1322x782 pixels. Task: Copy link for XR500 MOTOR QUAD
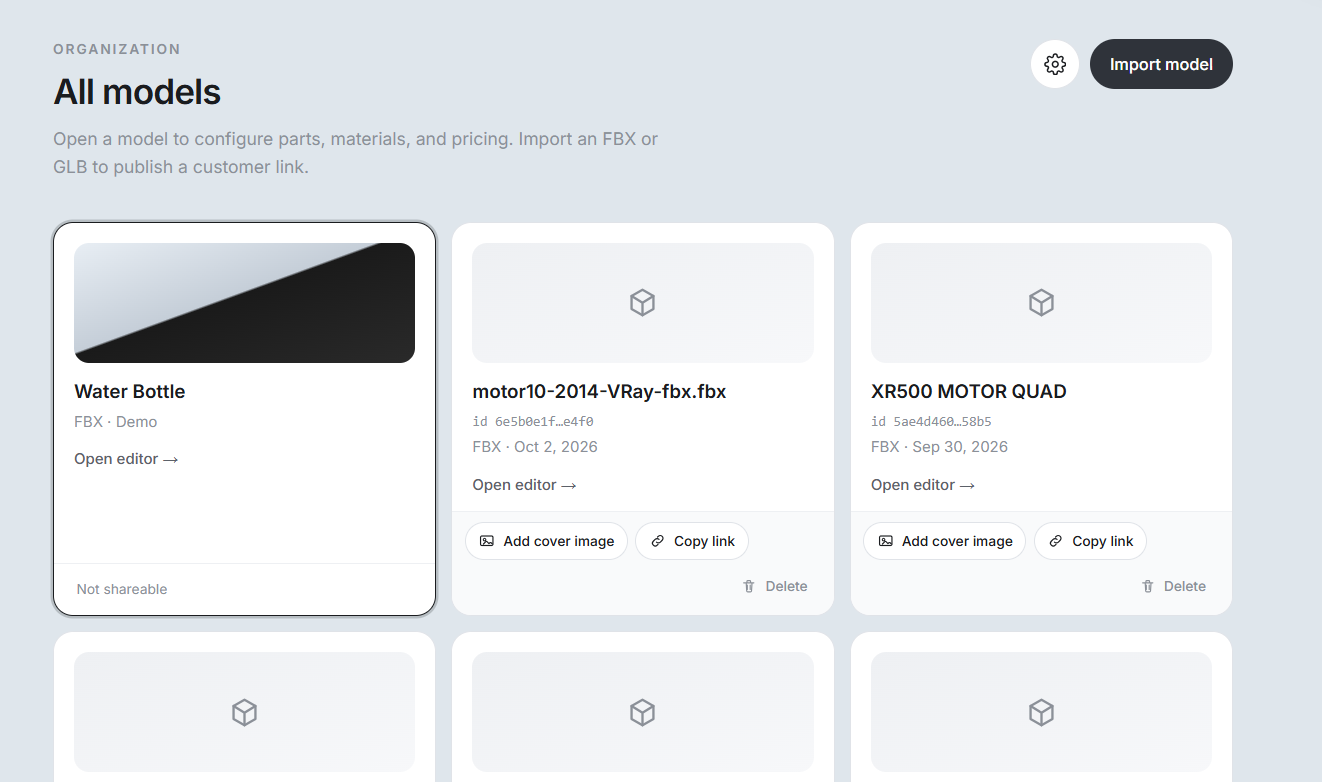pyautogui.click(x=1090, y=541)
